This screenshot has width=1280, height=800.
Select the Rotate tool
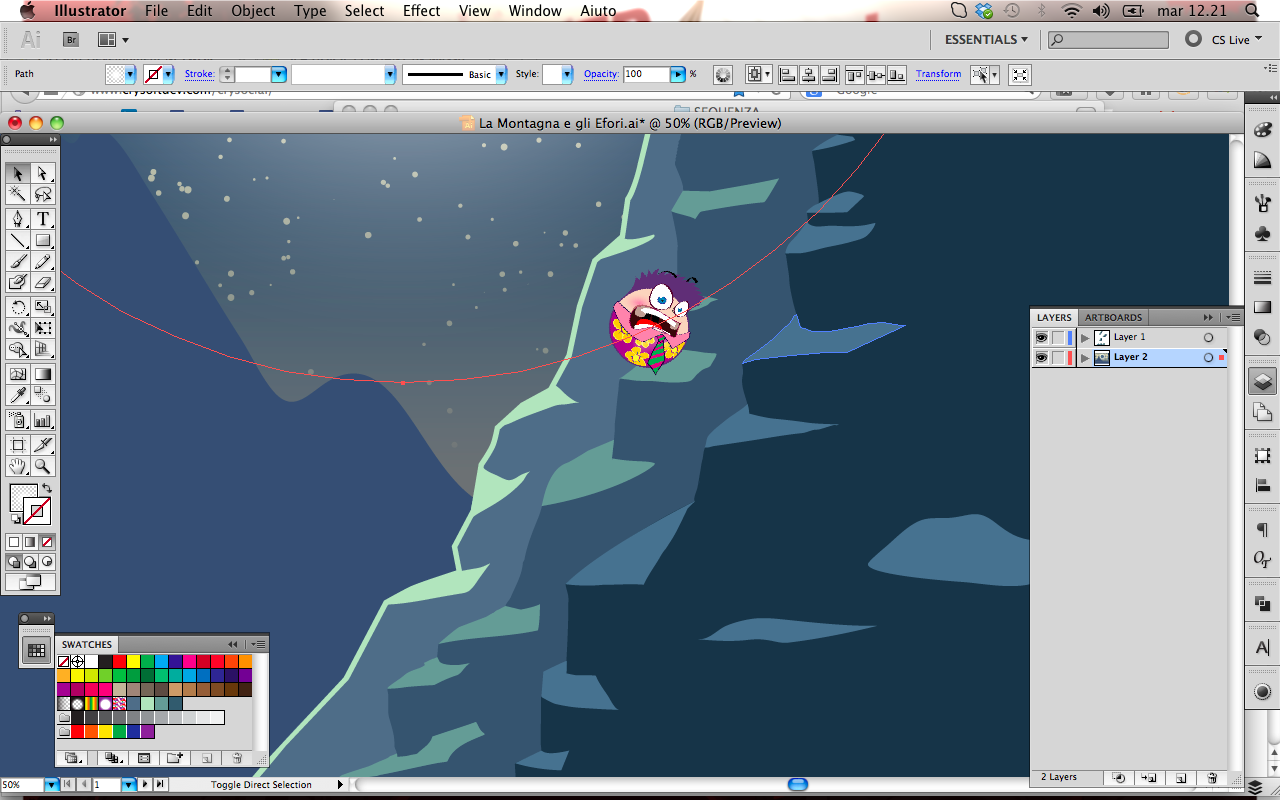tap(18, 307)
